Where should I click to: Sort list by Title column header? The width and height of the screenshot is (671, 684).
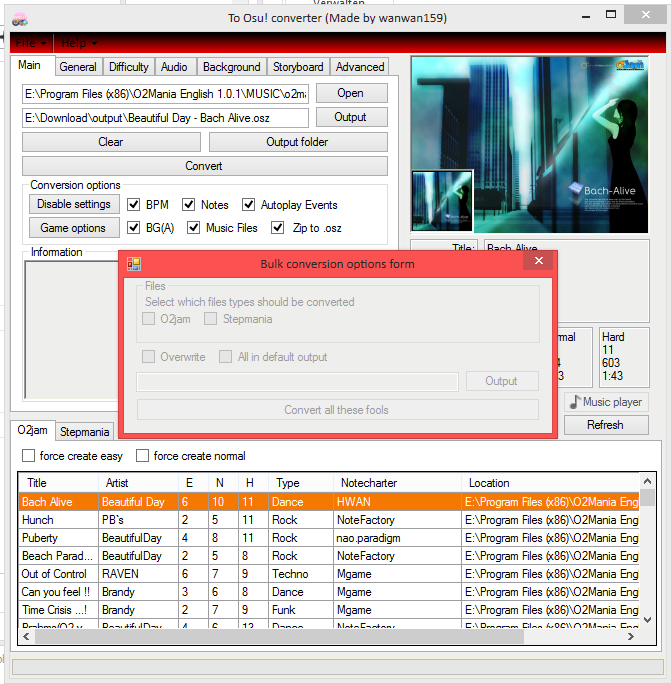point(58,483)
